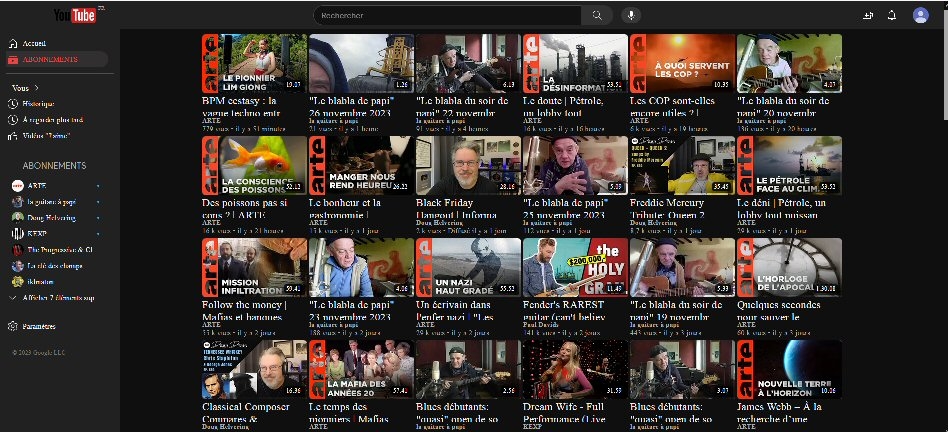Click title "BPM ecstasy : la vague techno"
Viewport: 948px width, 432px height.
[239, 106]
